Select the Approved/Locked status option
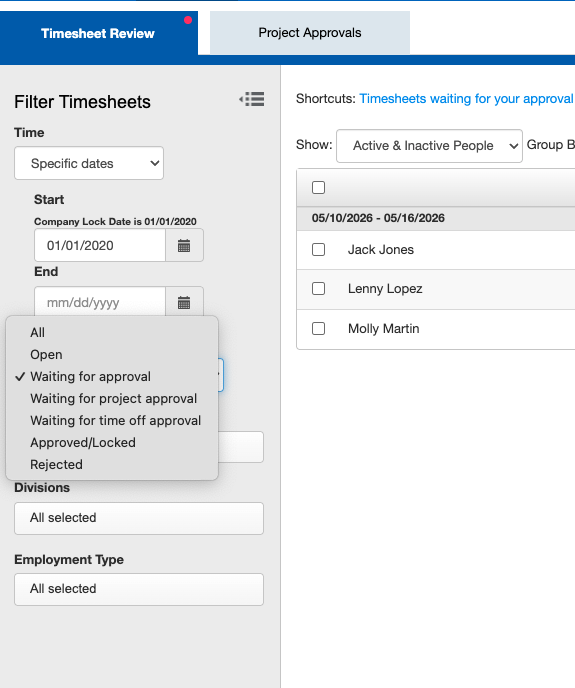The width and height of the screenshot is (575, 688). pyautogui.click(x=112, y=442)
